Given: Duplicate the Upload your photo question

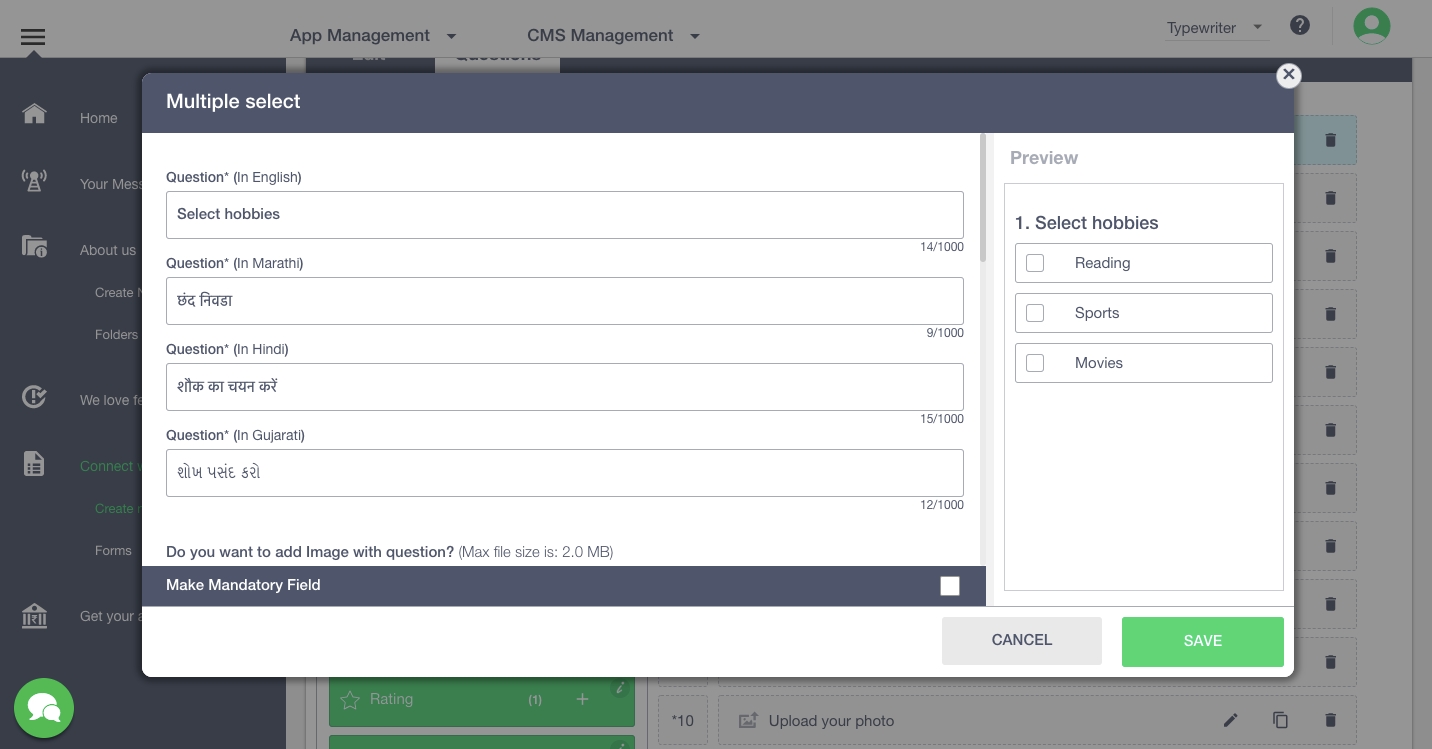Looking at the screenshot, I should pos(1280,720).
